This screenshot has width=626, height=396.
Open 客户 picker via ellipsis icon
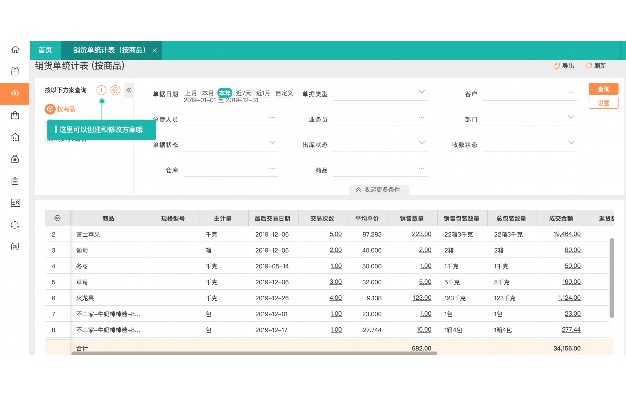571,93
